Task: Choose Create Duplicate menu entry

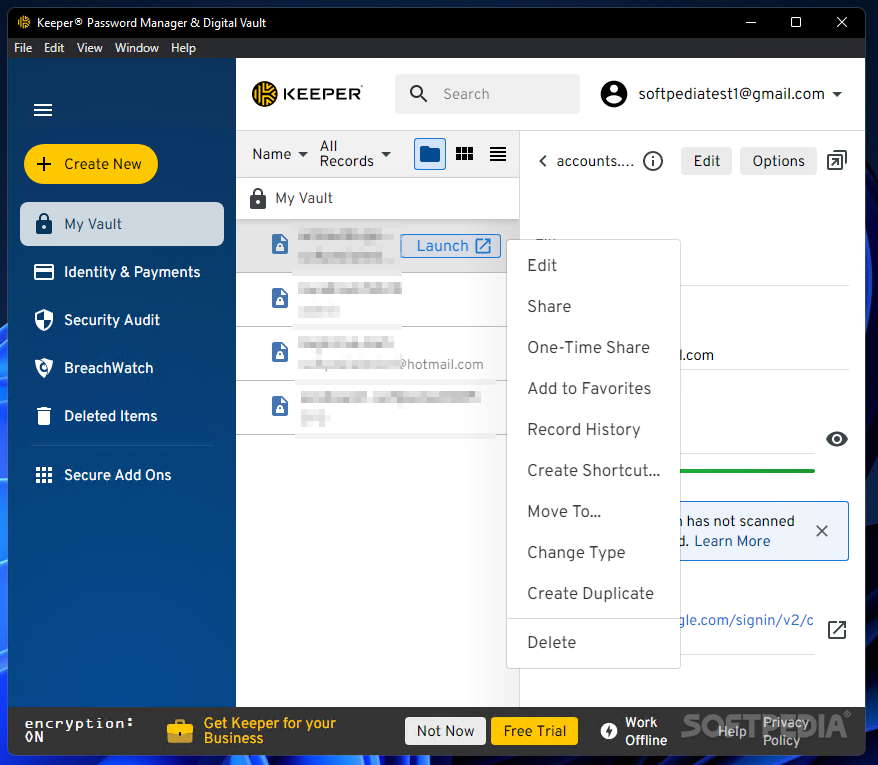Action: (594, 593)
